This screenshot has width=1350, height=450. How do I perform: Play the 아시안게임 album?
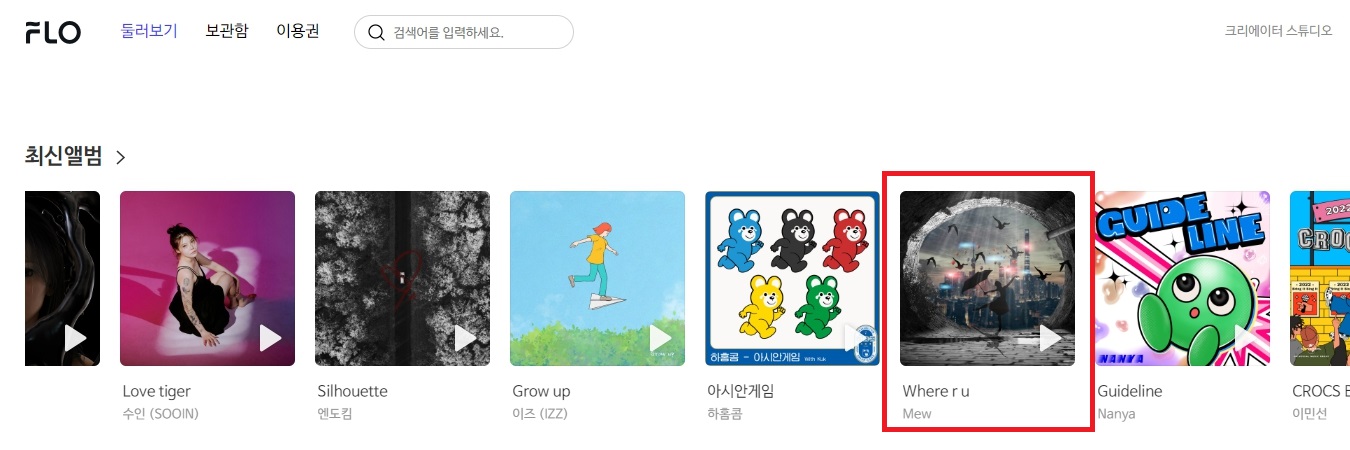click(855, 338)
